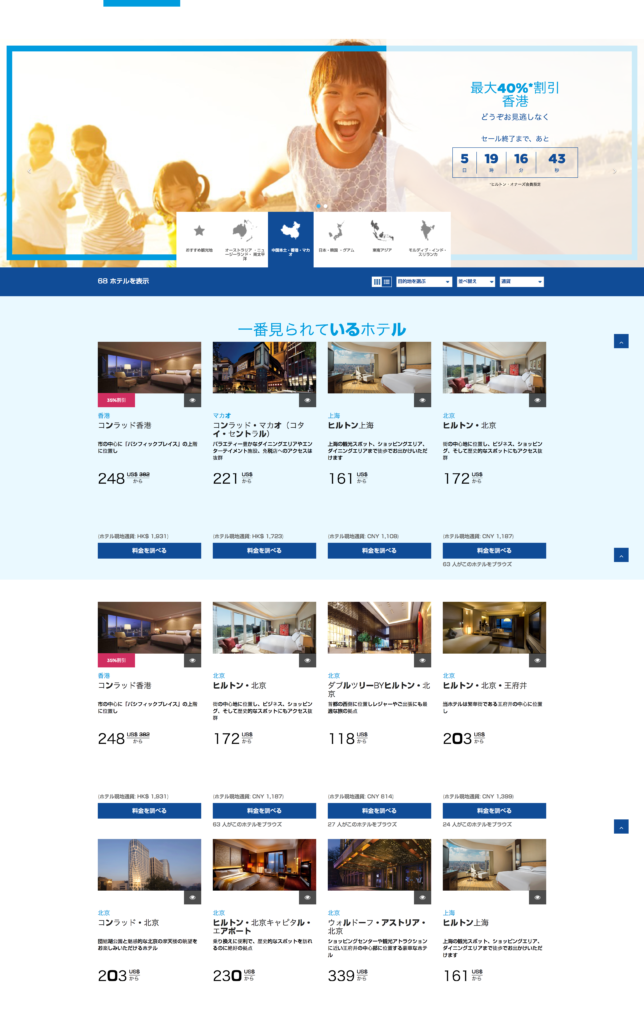Switch to grid view icon
Screen dimensions: 644x1024
377,281
